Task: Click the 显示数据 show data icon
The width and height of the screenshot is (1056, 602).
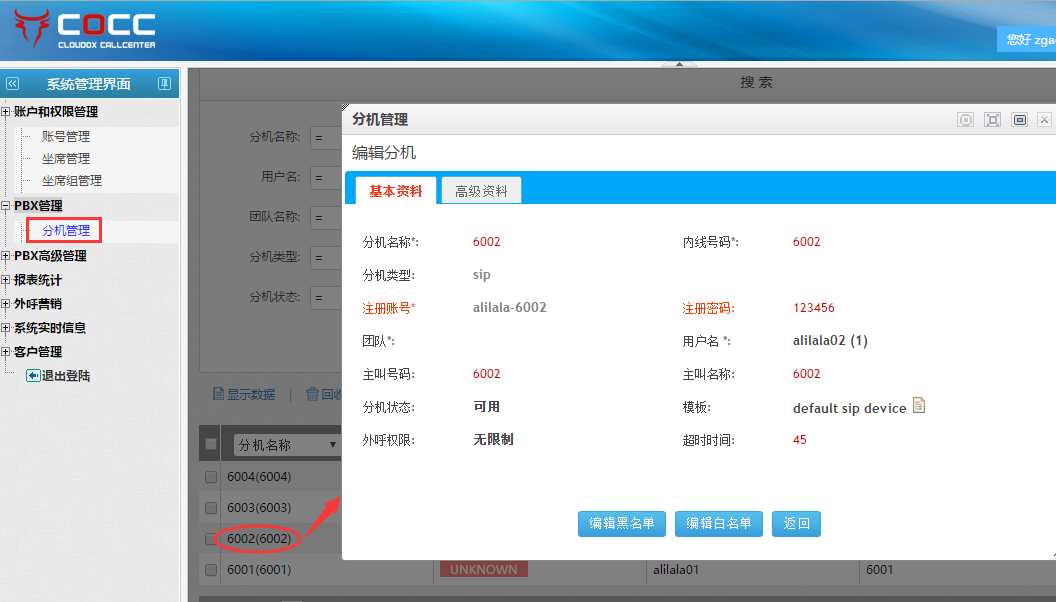Action: pos(219,394)
